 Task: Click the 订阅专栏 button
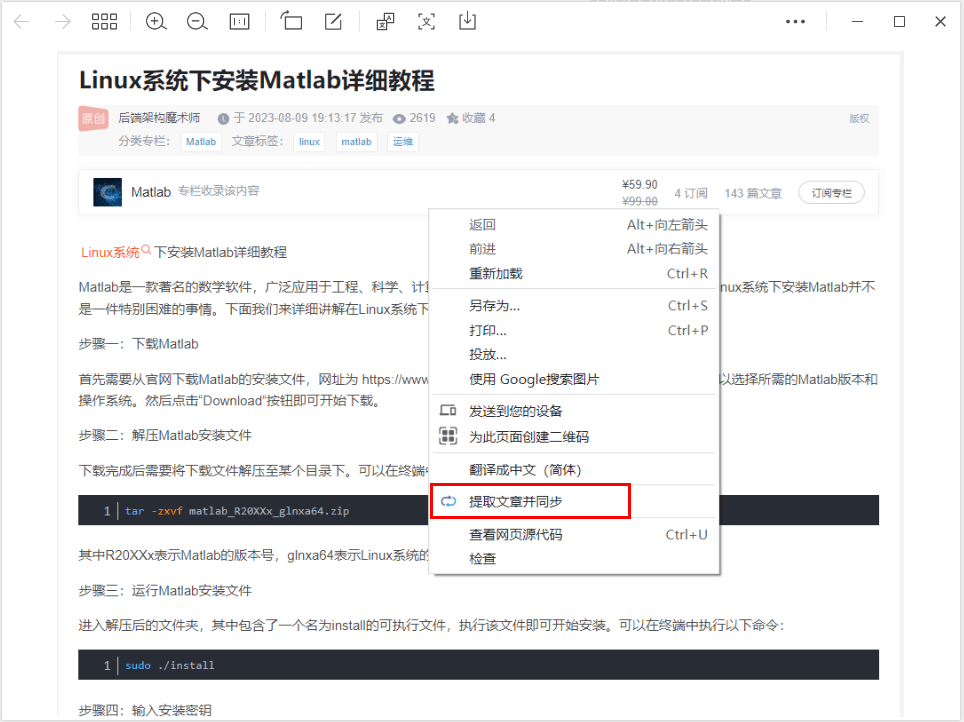coord(830,192)
